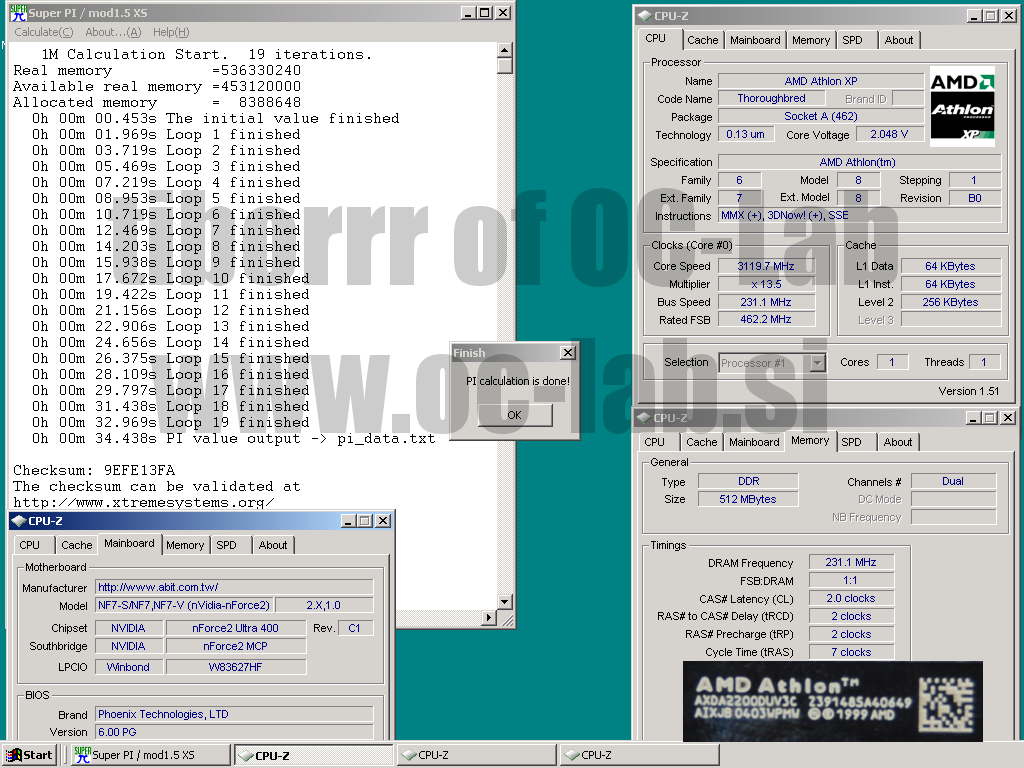The width and height of the screenshot is (1024, 768).
Task: Click scroll right arrow in Super PI
Action: 489,617
